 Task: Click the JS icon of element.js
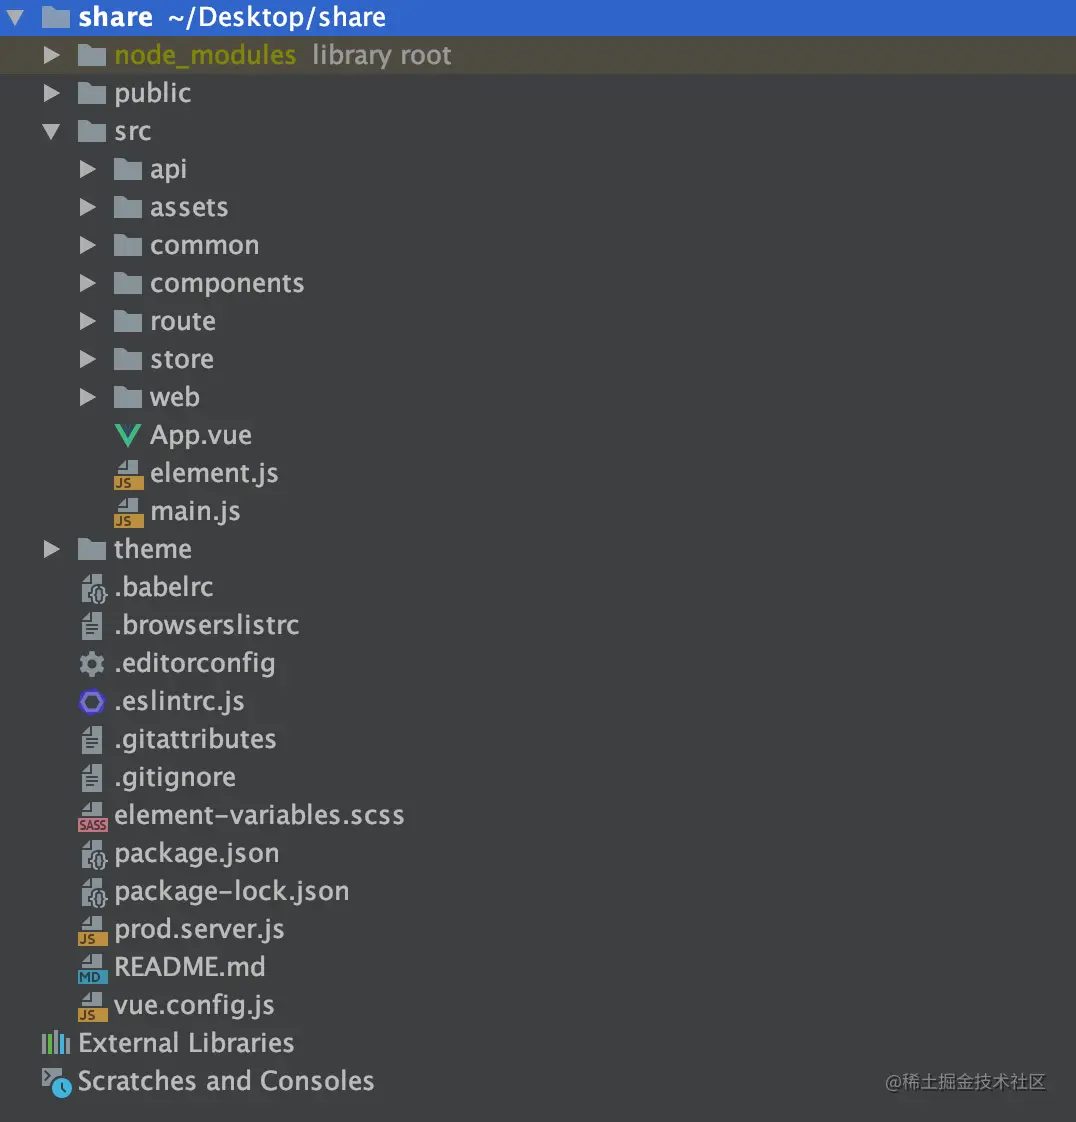point(128,474)
